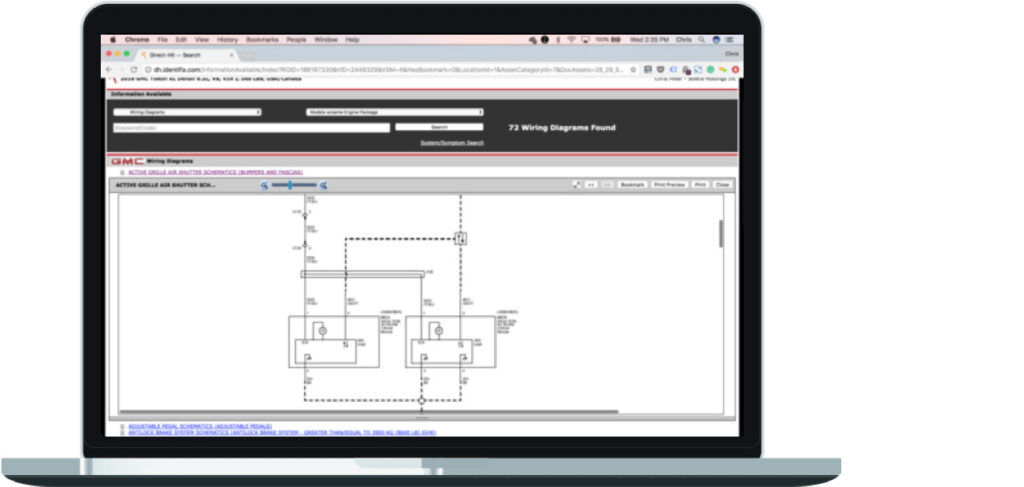
Task: Click the browser reload page icon
Action: click(x=134, y=69)
